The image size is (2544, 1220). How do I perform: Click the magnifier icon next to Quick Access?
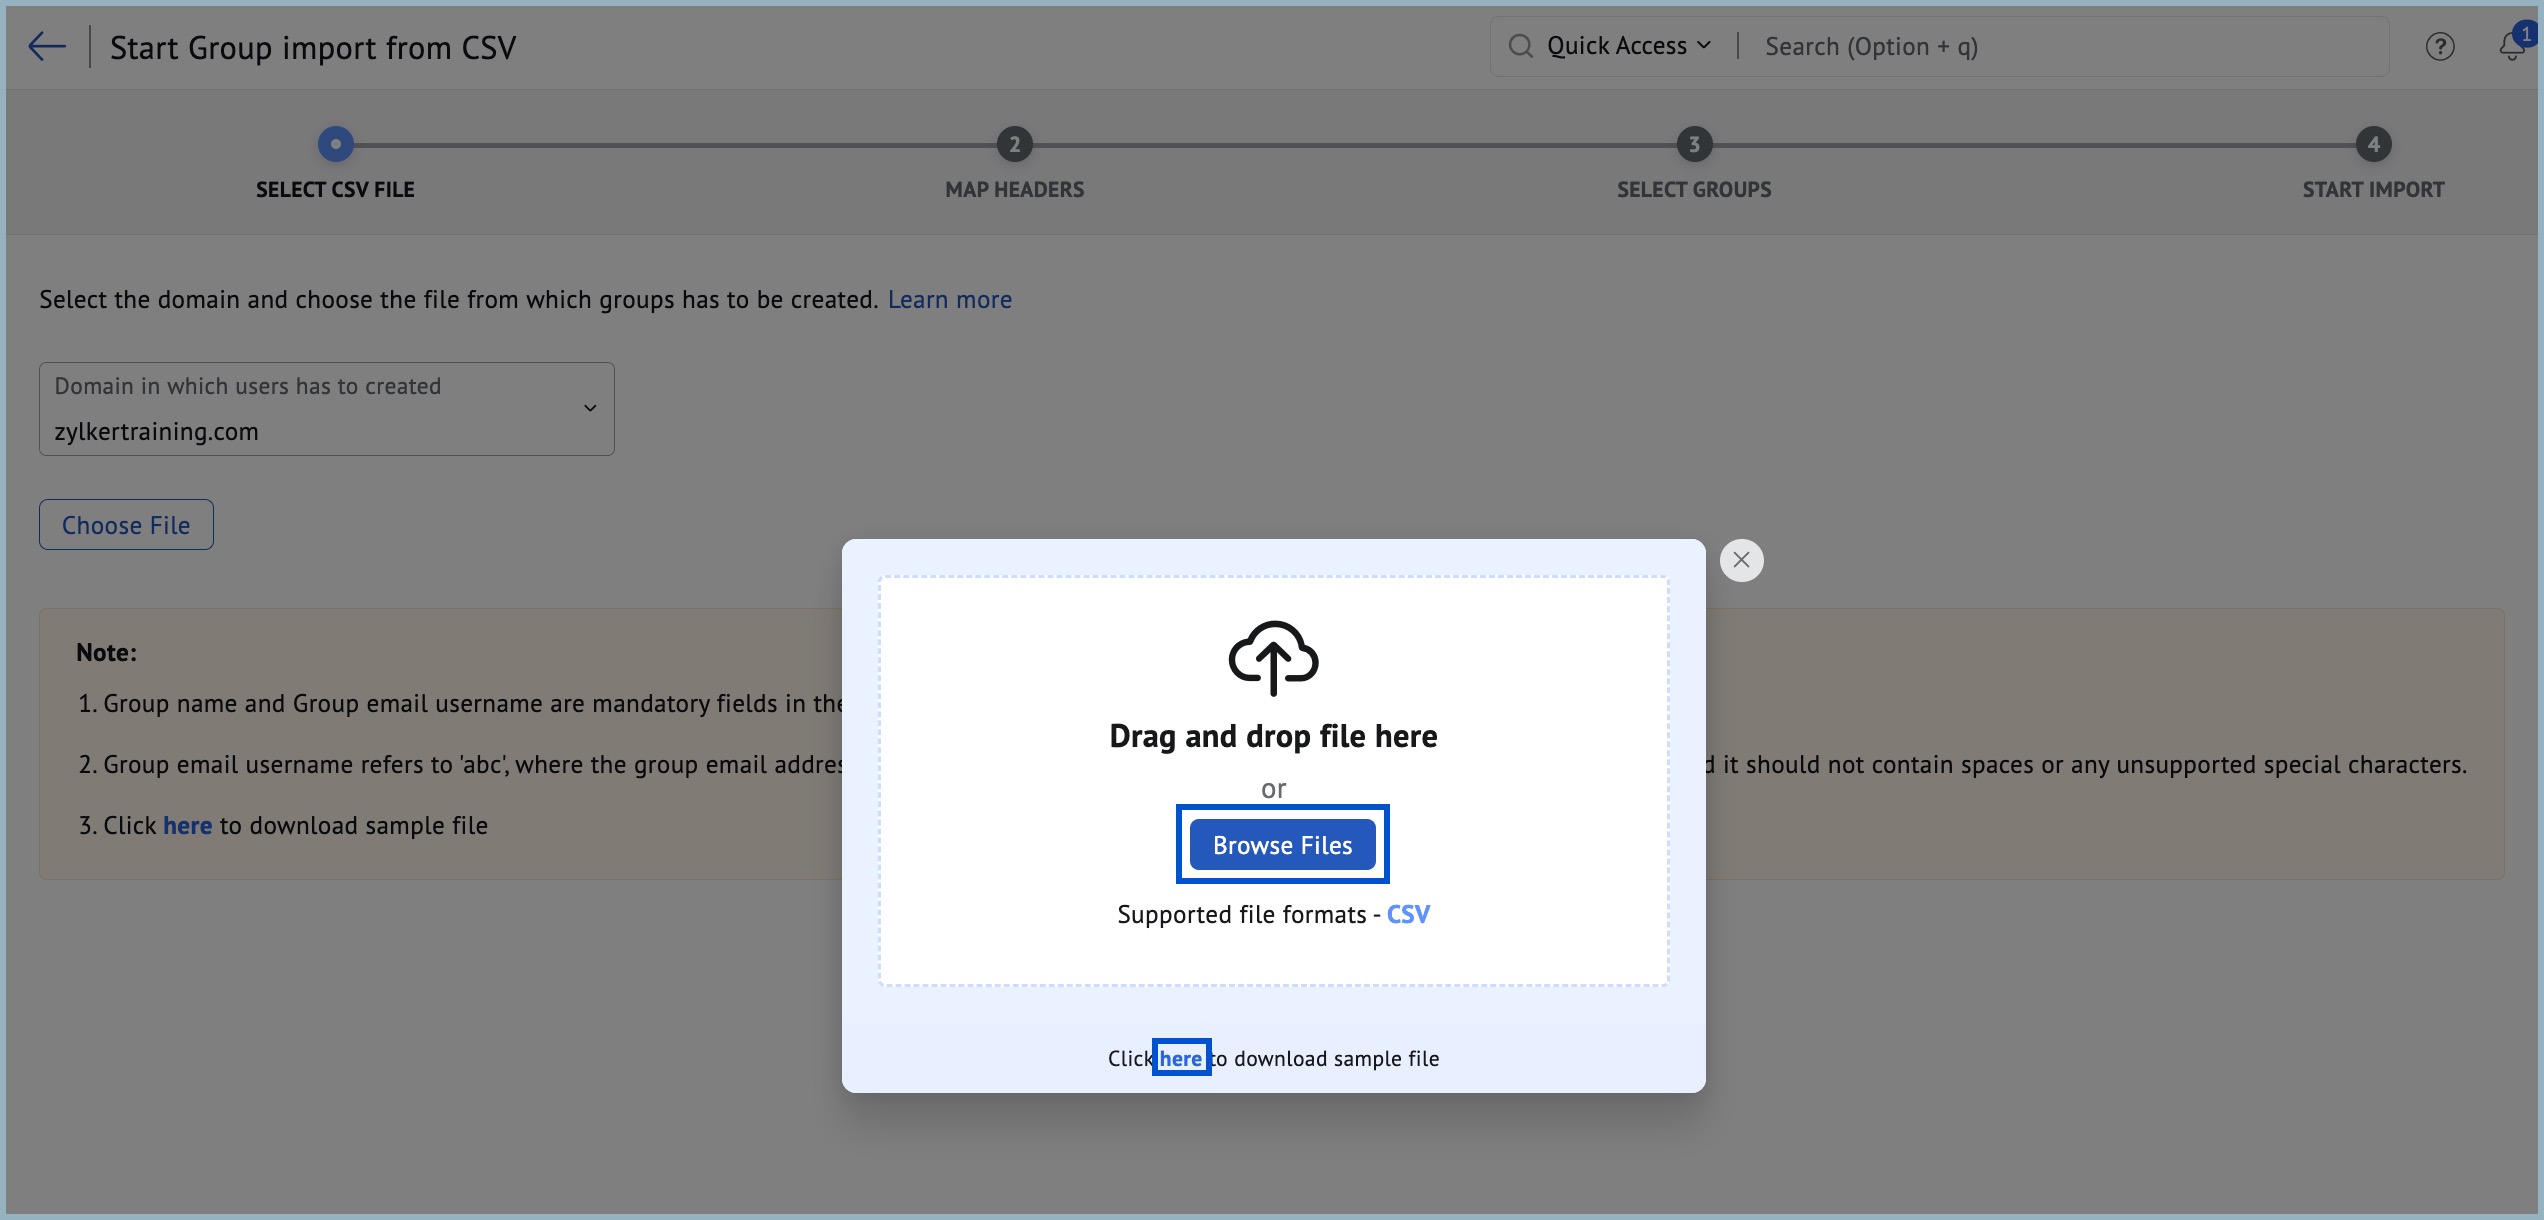(x=1519, y=46)
